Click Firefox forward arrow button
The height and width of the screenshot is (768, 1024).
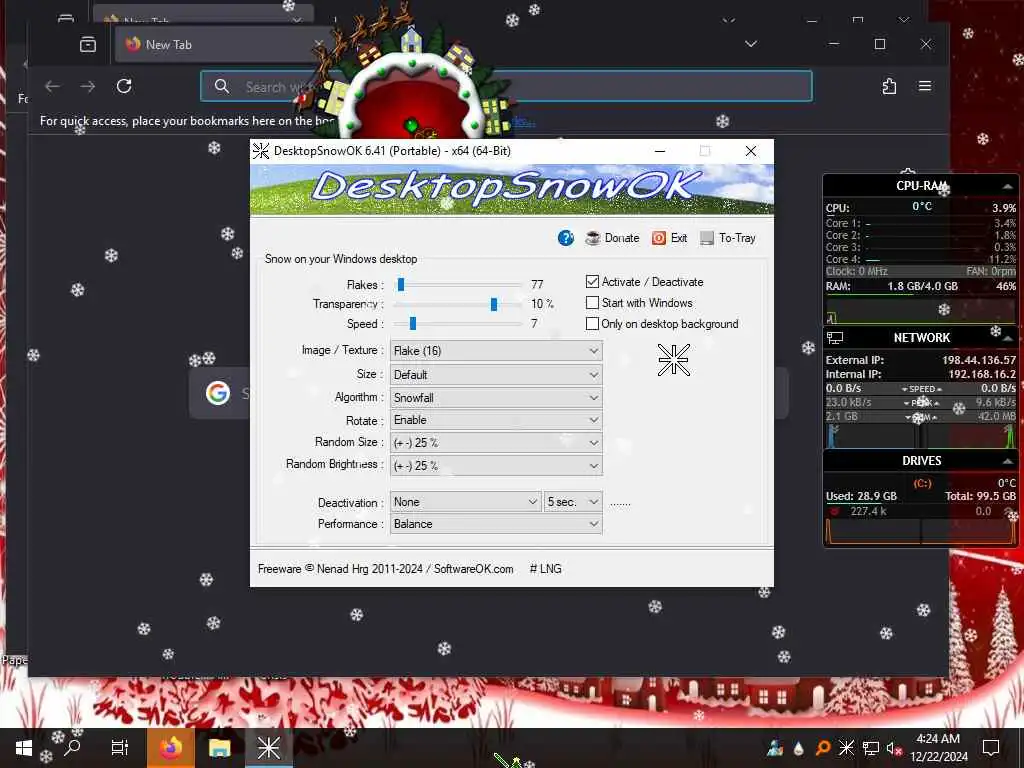(x=88, y=86)
